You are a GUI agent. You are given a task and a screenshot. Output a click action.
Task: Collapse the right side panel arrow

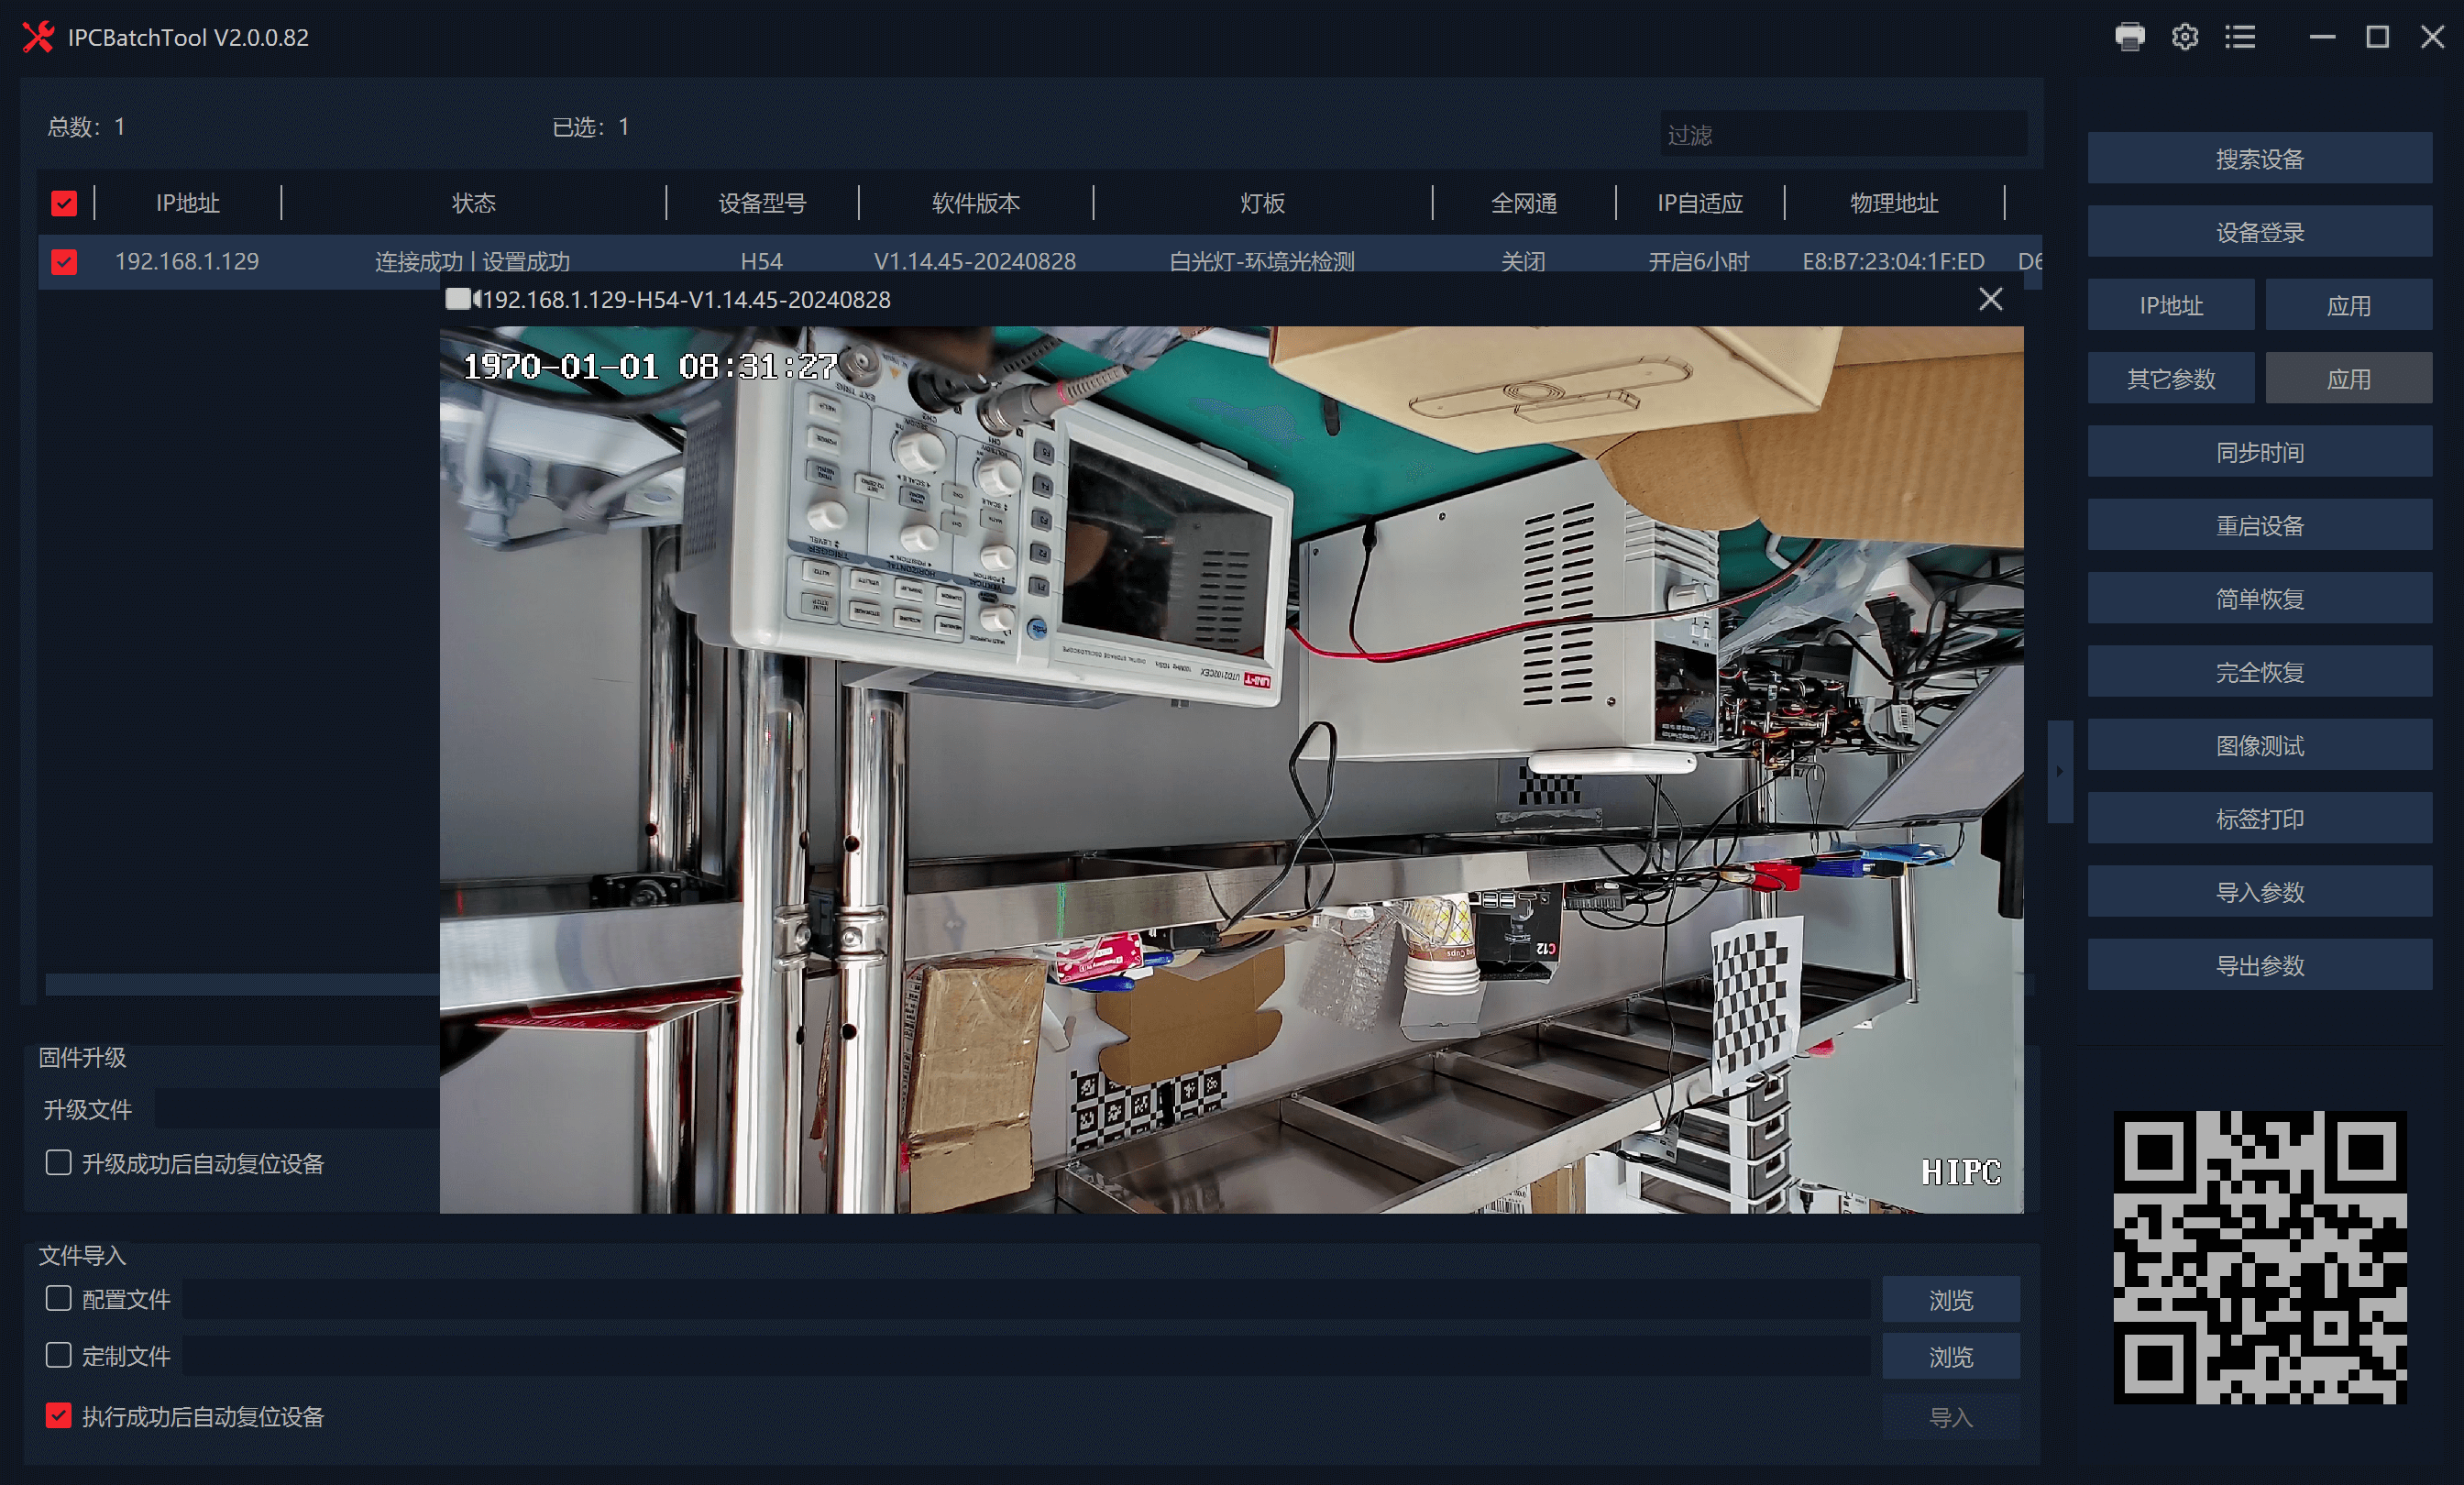(2059, 771)
